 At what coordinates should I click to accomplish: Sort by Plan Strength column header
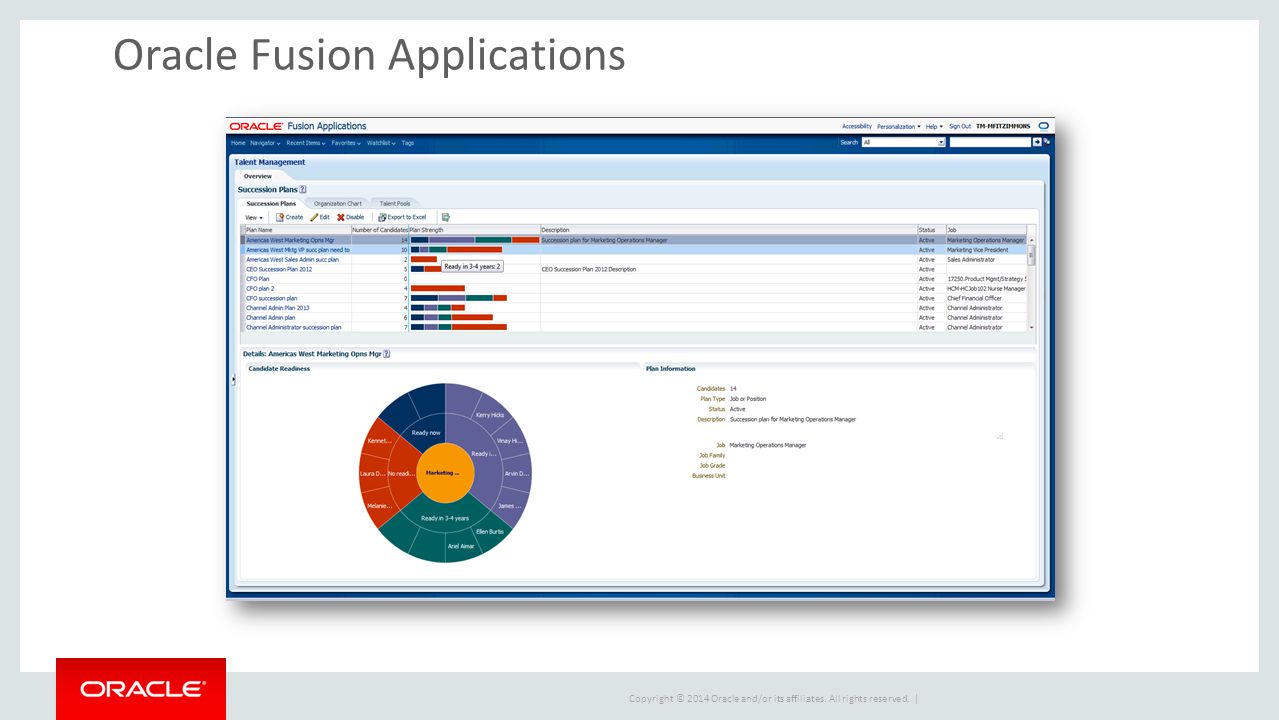click(474, 230)
